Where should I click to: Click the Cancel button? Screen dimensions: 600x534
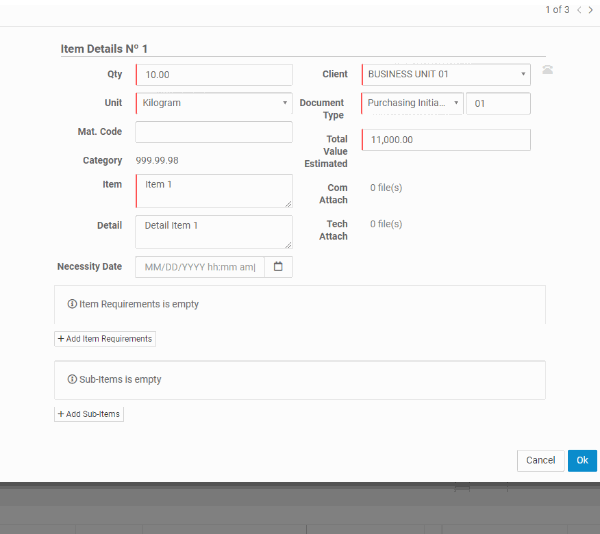(540, 460)
